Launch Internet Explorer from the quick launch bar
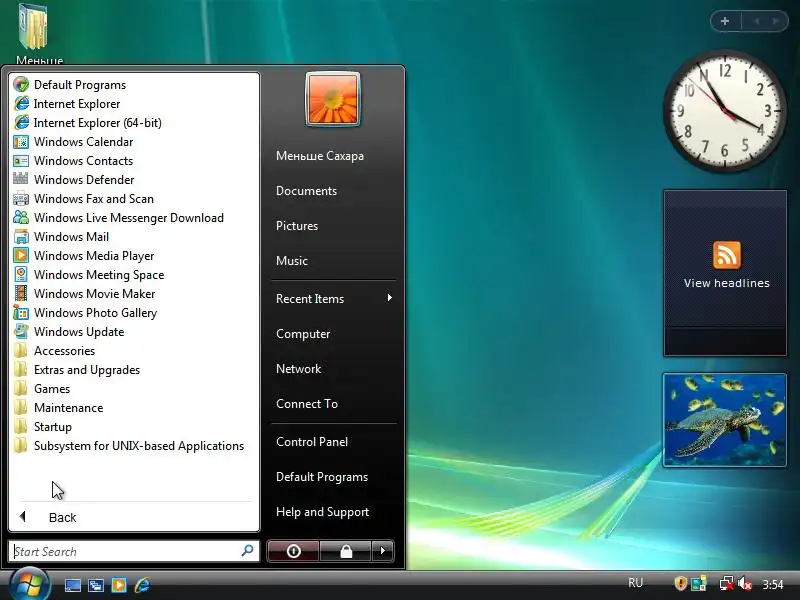This screenshot has width=800, height=600. (x=142, y=585)
